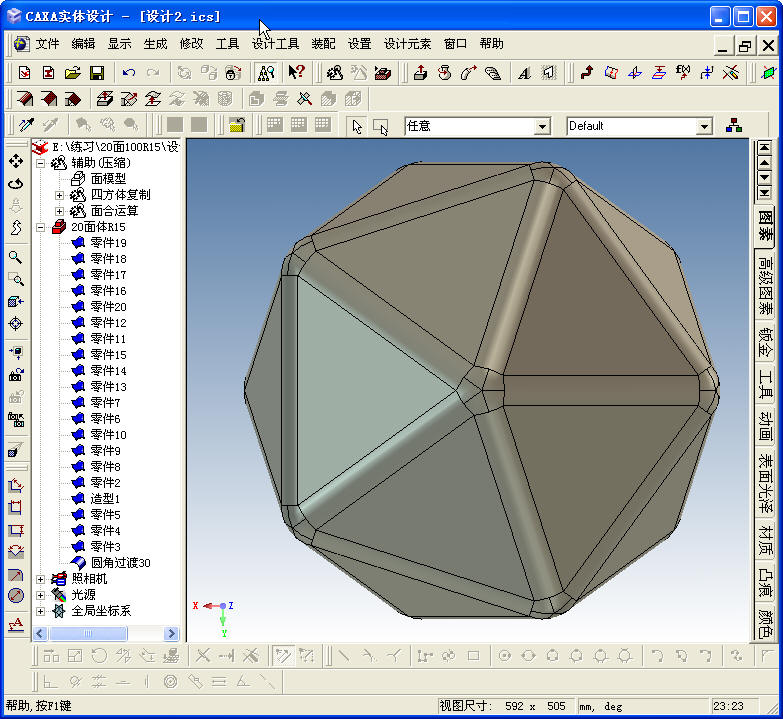
Task: Click the context help arrow-question icon
Action: (x=297, y=72)
